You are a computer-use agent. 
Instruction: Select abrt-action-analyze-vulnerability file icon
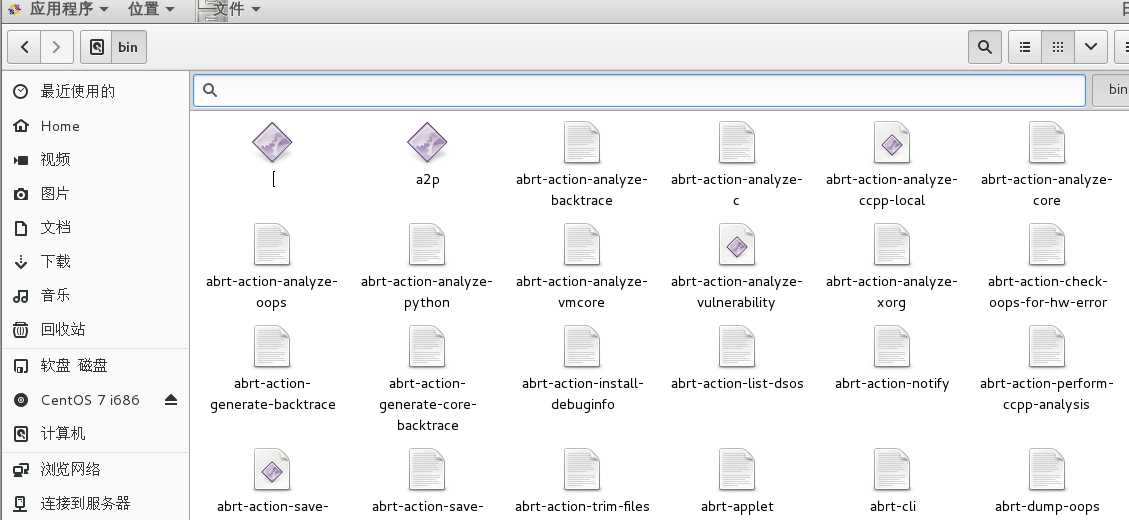pyautogui.click(x=737, y=244)
